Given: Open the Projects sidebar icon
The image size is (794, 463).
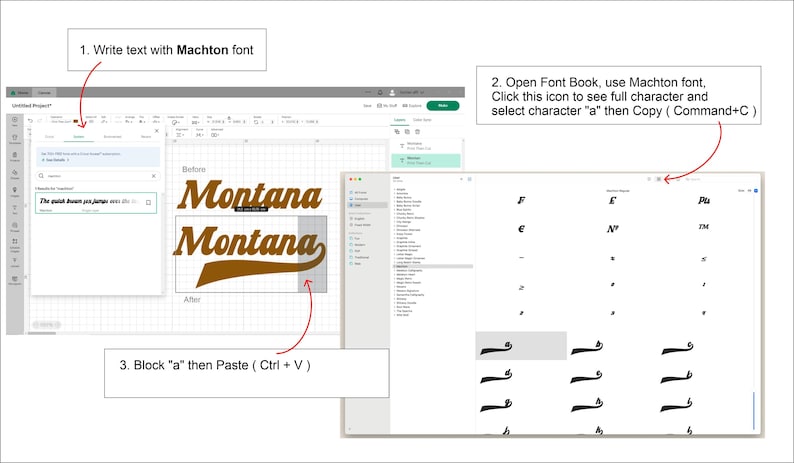Looking at the screenshot, I should 15,157.
